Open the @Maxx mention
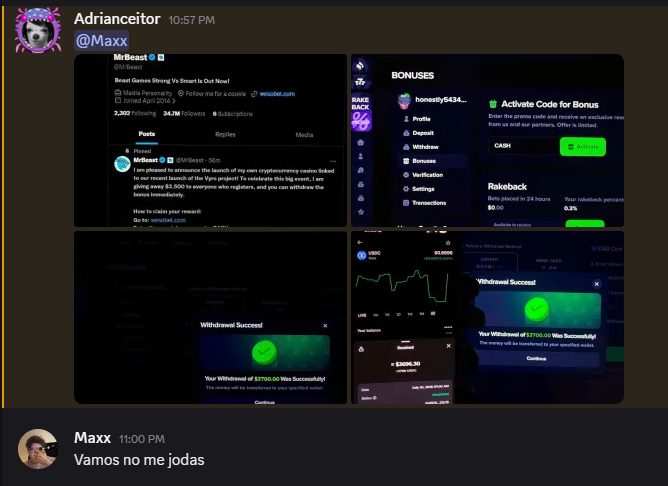This screenshot has width=668, height=486. click(101, 41)
